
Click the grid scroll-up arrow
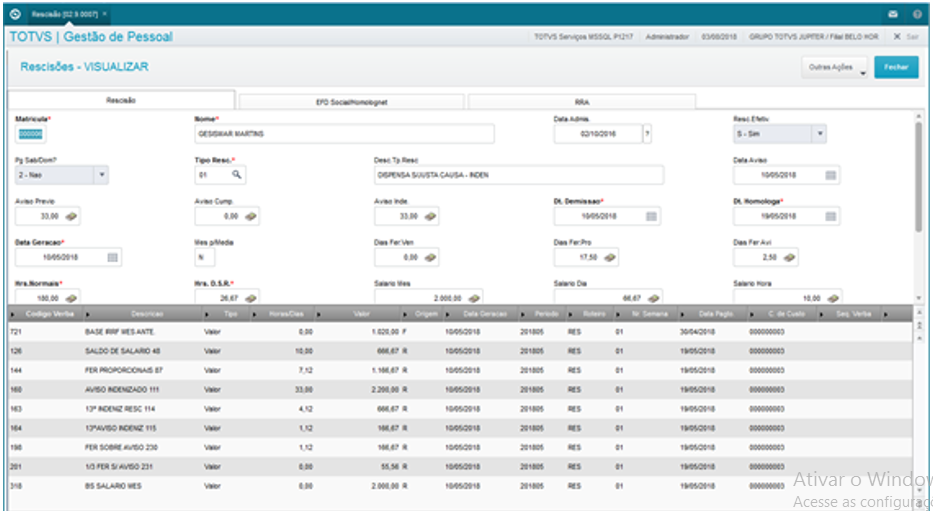click(918, 314)
